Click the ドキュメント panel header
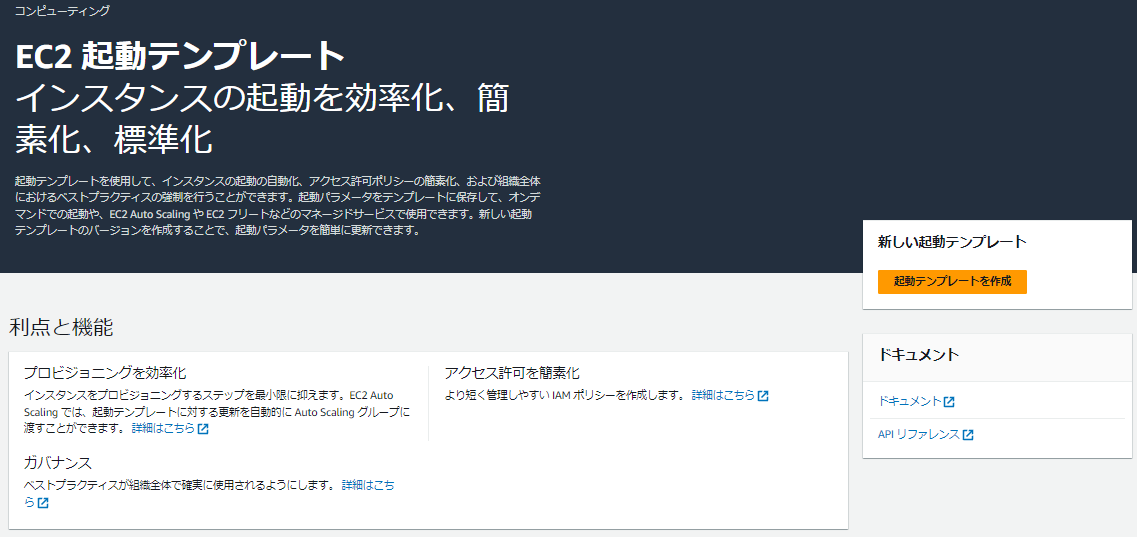The width and height of the screenshot is (1137, 537). click(918, 354)
